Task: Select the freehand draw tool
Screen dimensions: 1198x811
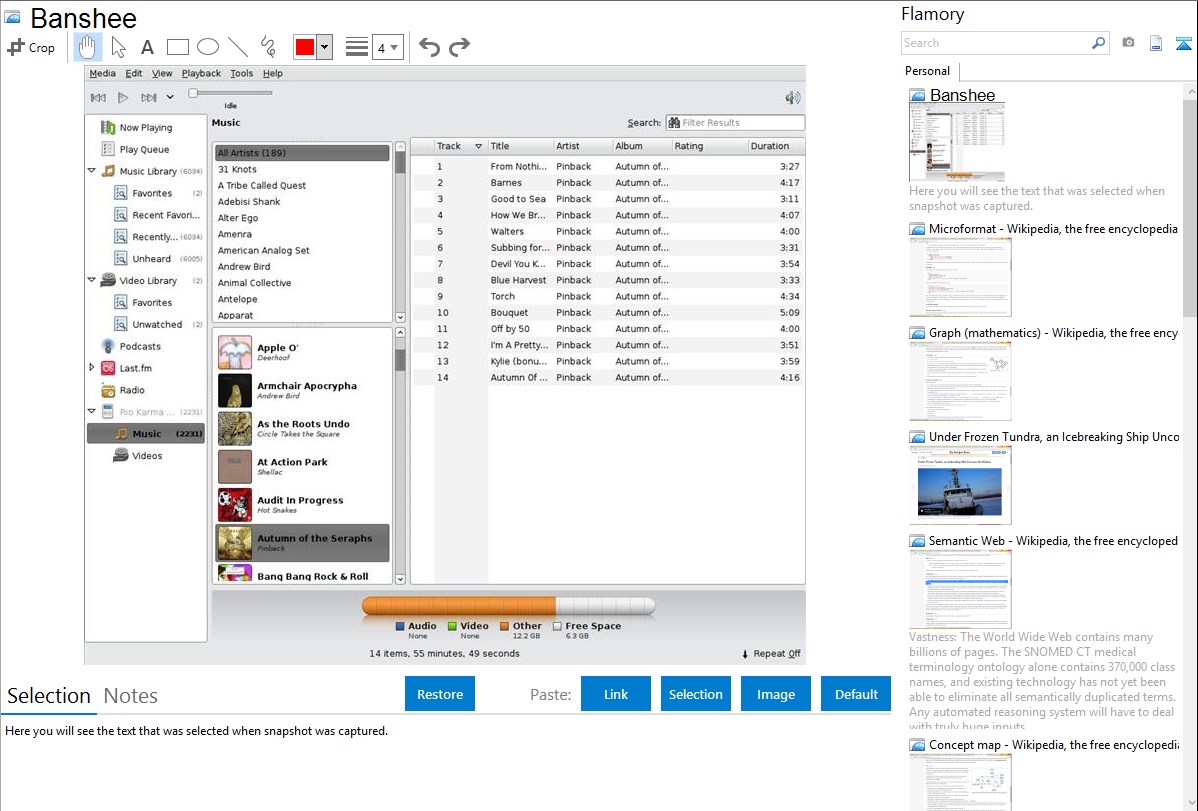Action: (267, 47)
